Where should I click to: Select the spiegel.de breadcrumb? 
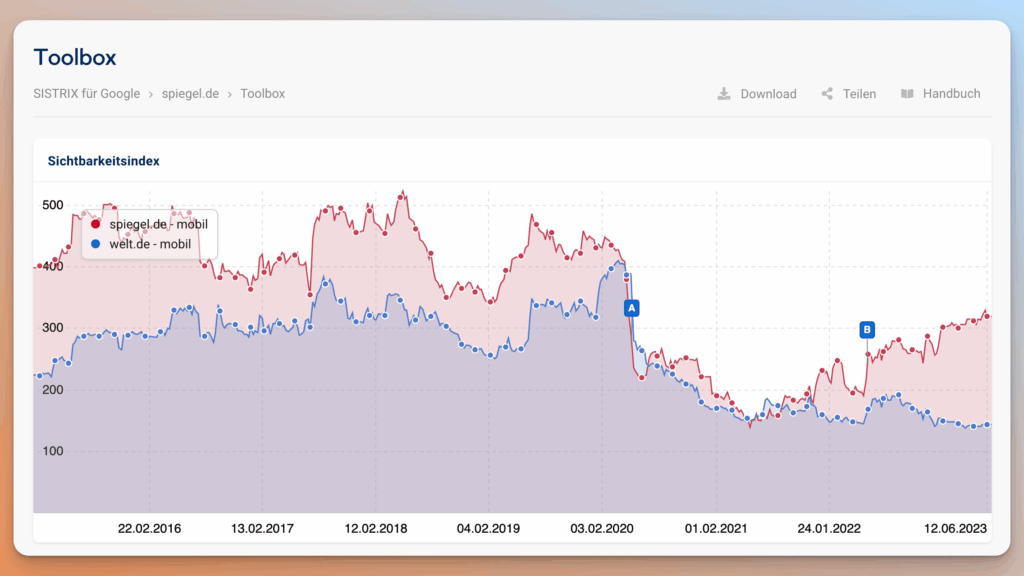coord(190,93)
